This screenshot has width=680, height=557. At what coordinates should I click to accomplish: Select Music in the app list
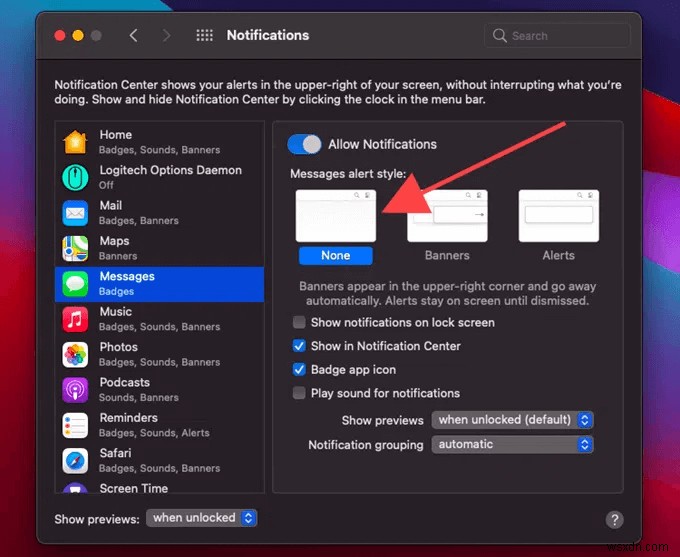pyautogui.click(x=160, y=319)
